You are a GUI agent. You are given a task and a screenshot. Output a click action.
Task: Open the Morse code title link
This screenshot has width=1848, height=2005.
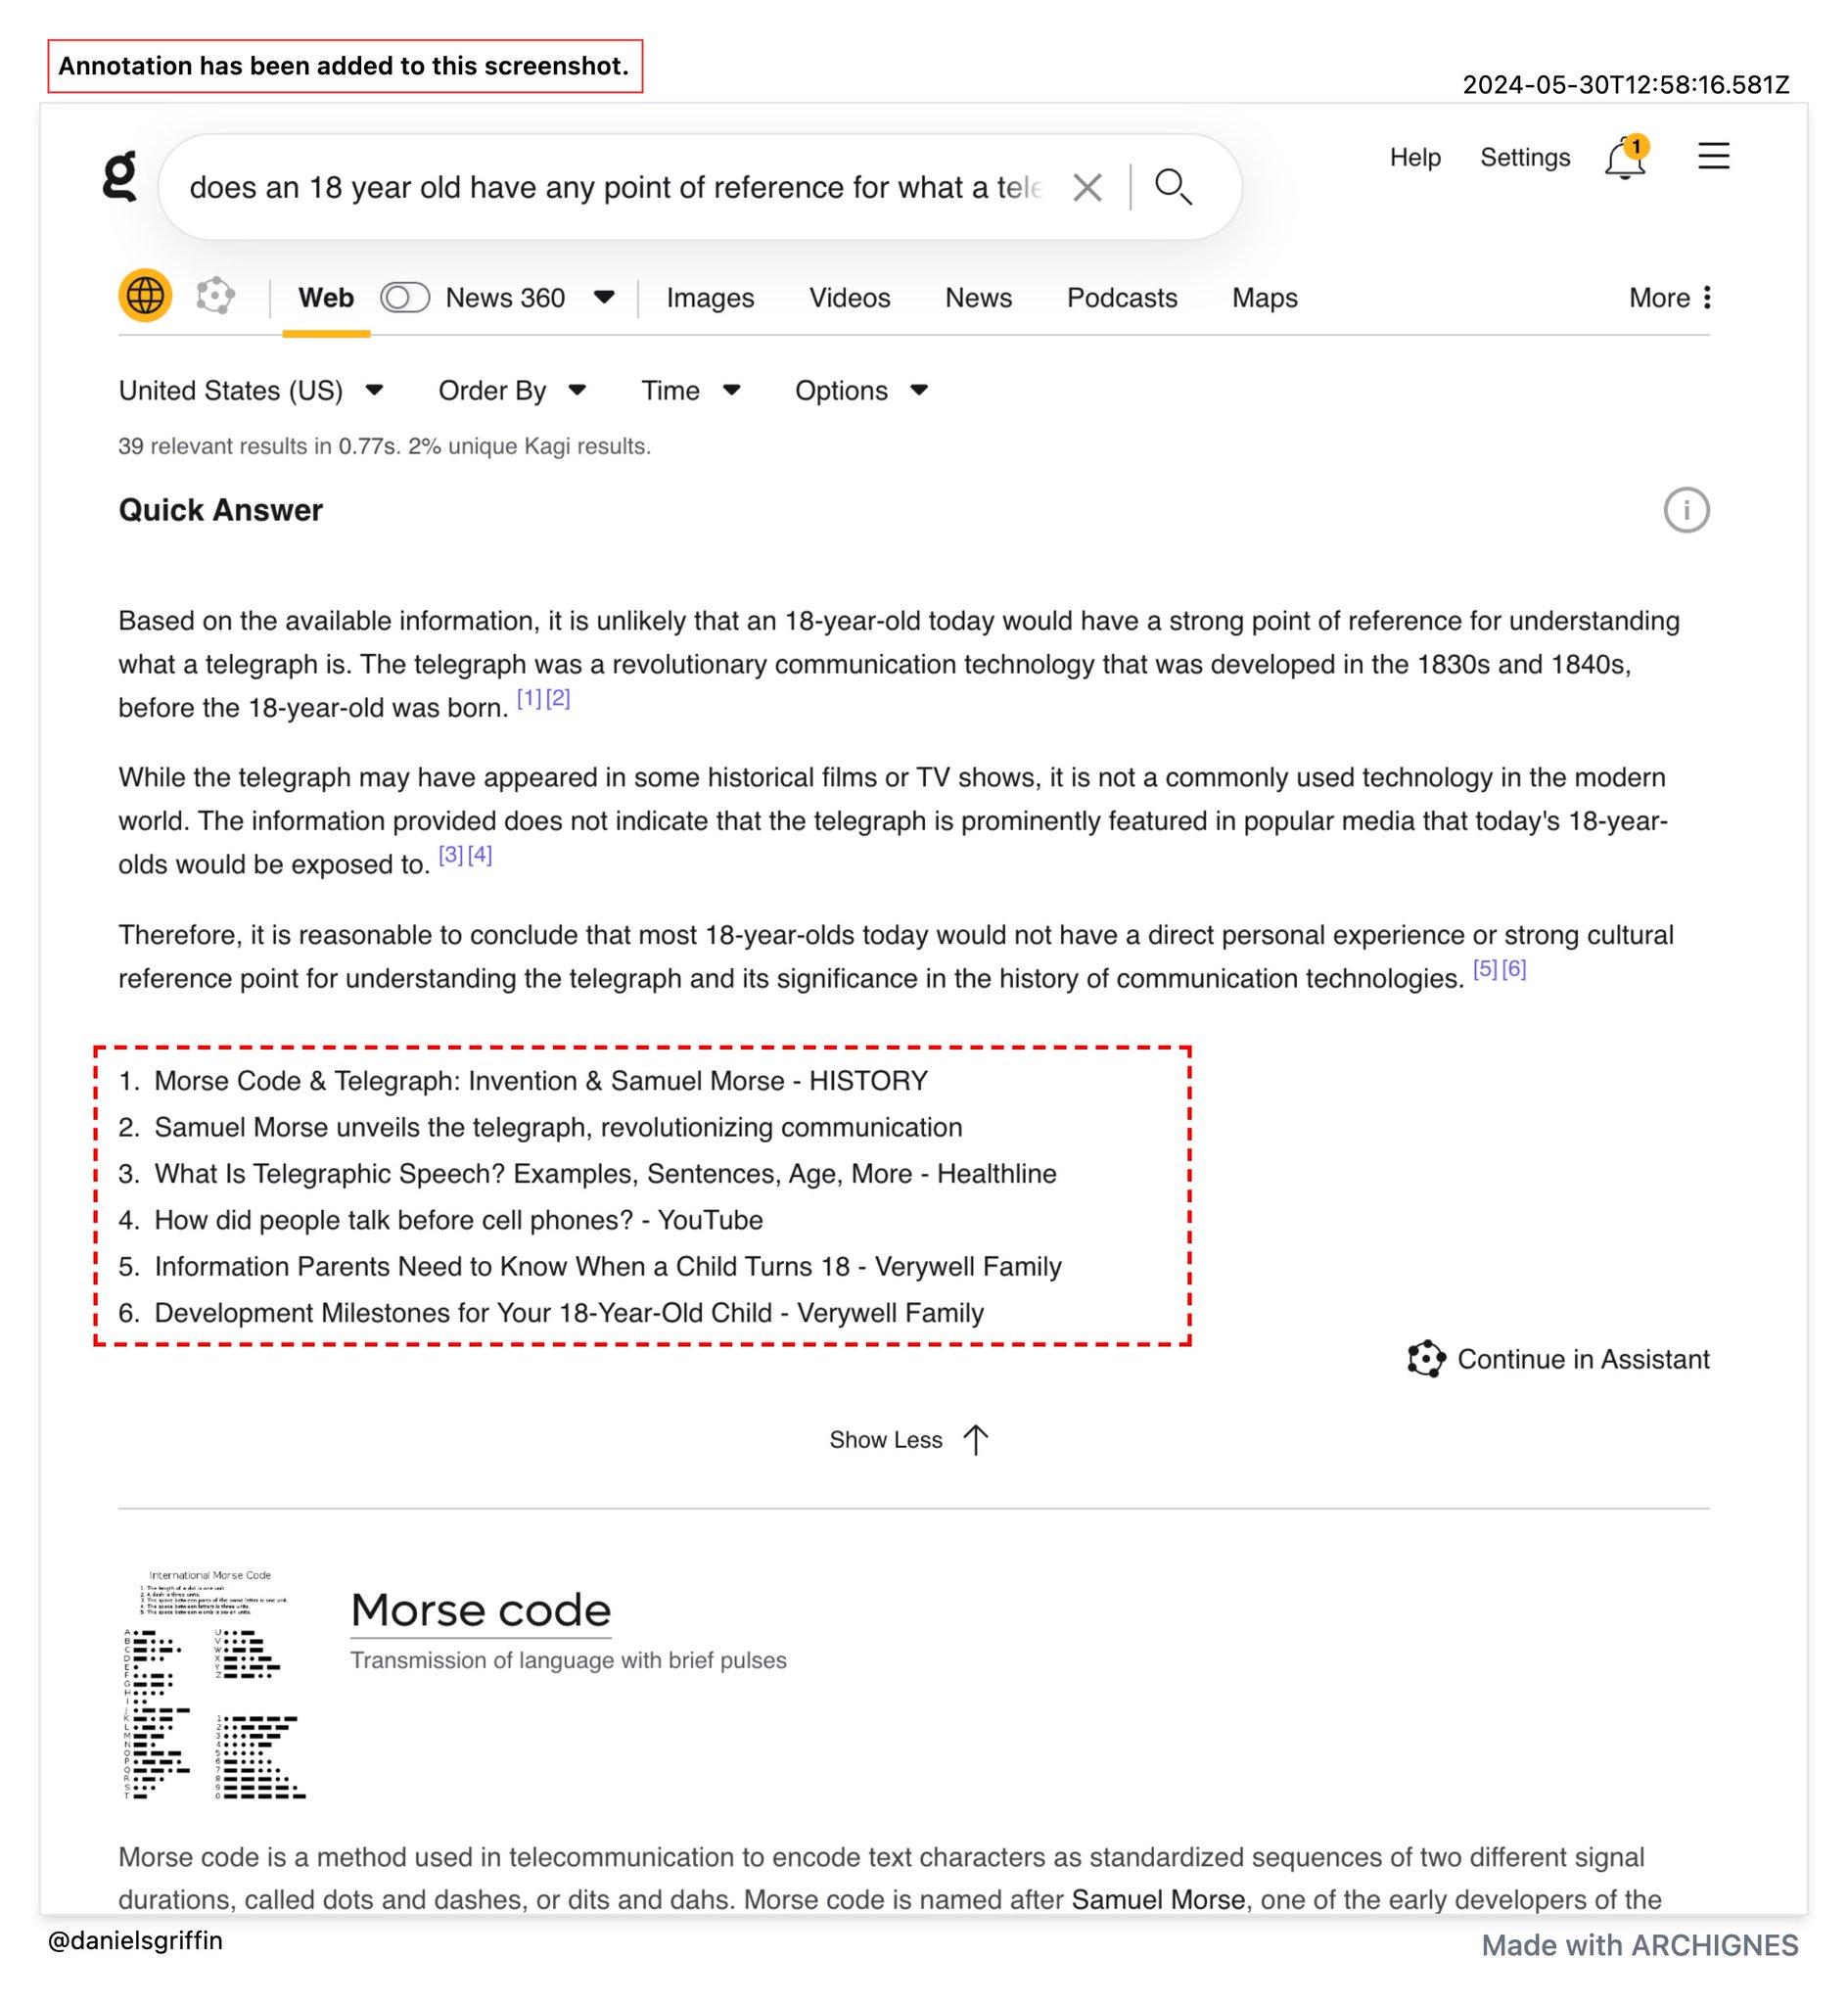(x=480, y=1610)
